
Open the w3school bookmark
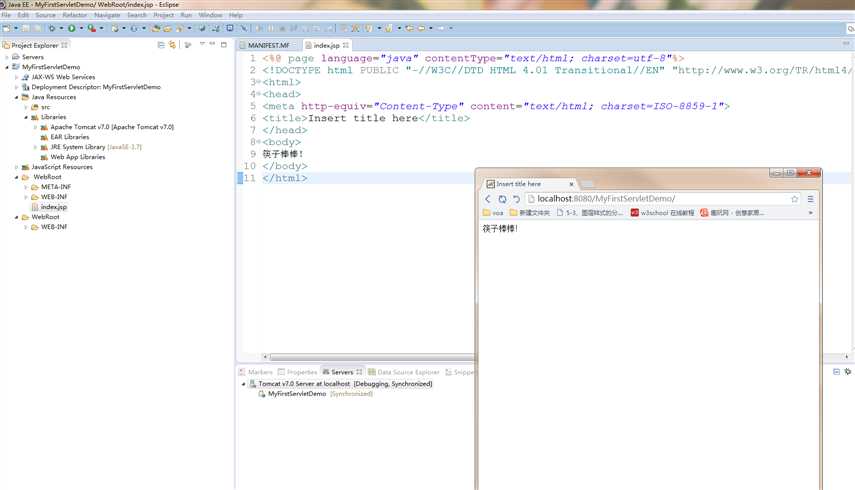(x=663, y=213)
